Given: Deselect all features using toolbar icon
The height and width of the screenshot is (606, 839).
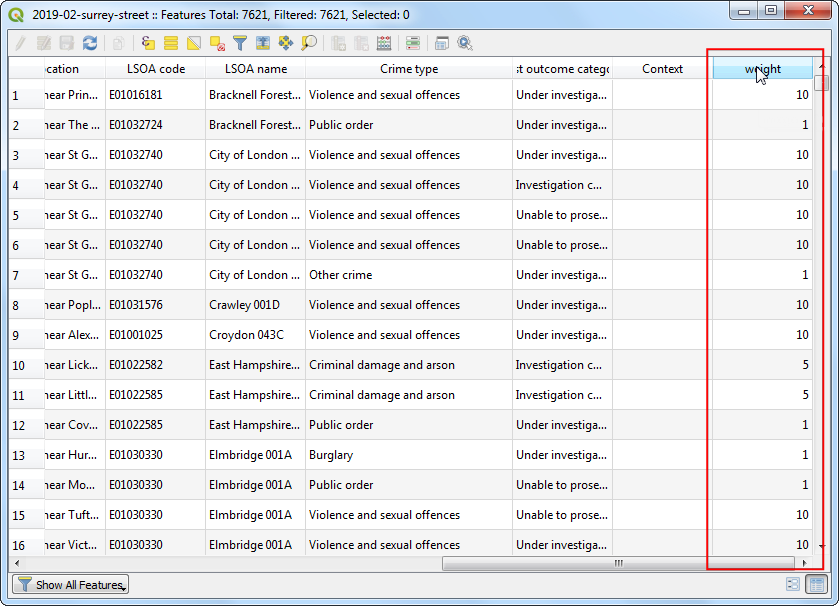Looking at the screenshot, I should (217, 43).
